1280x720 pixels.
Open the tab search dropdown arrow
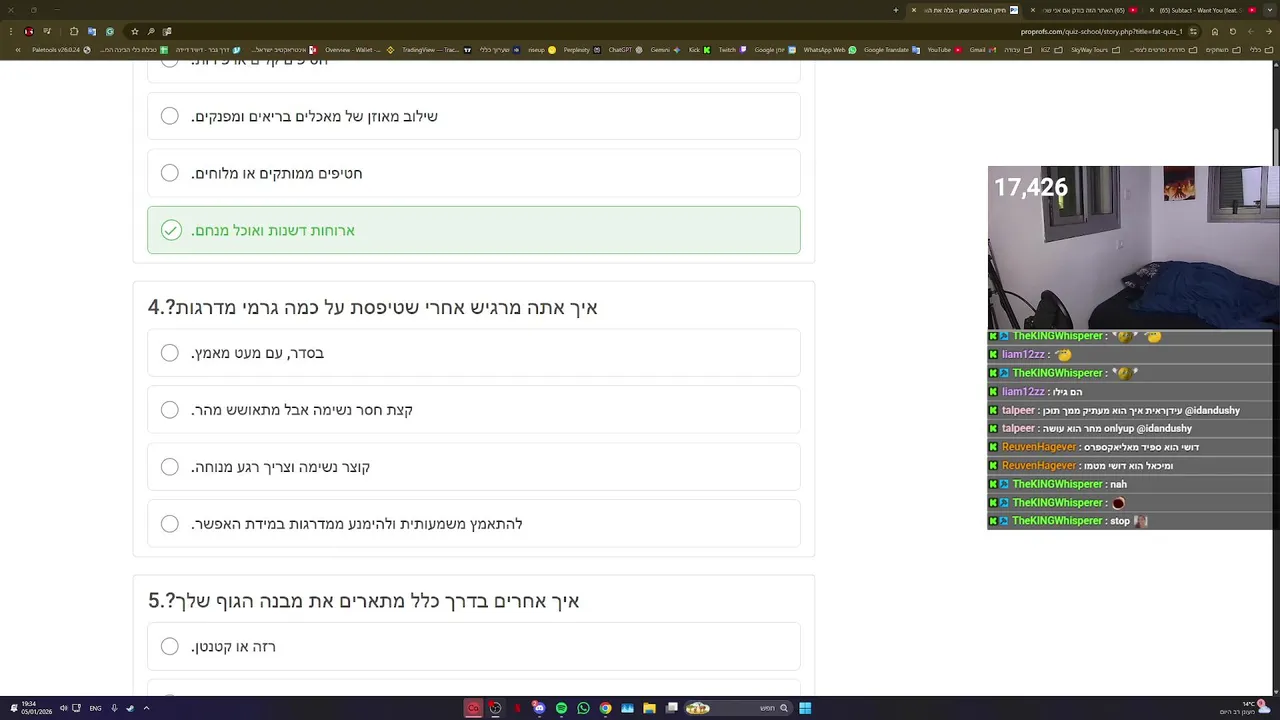tap(1268, 10)
